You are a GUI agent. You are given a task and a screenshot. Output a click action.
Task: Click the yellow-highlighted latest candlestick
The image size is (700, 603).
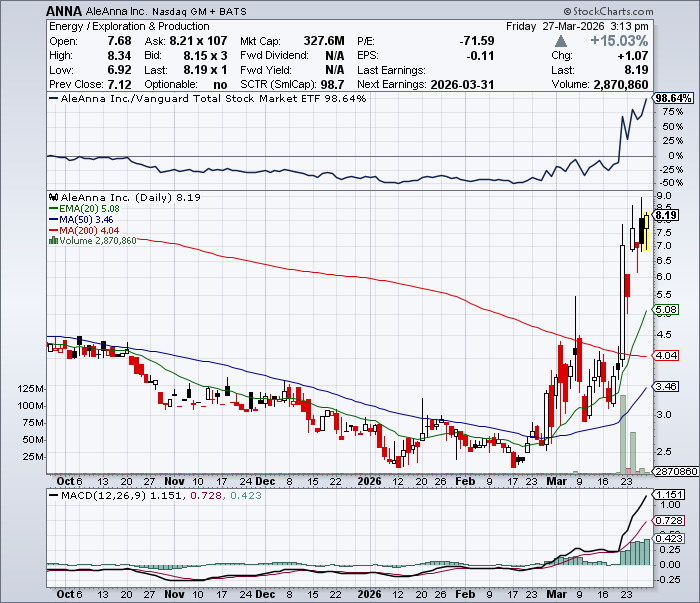pos(646,230)
